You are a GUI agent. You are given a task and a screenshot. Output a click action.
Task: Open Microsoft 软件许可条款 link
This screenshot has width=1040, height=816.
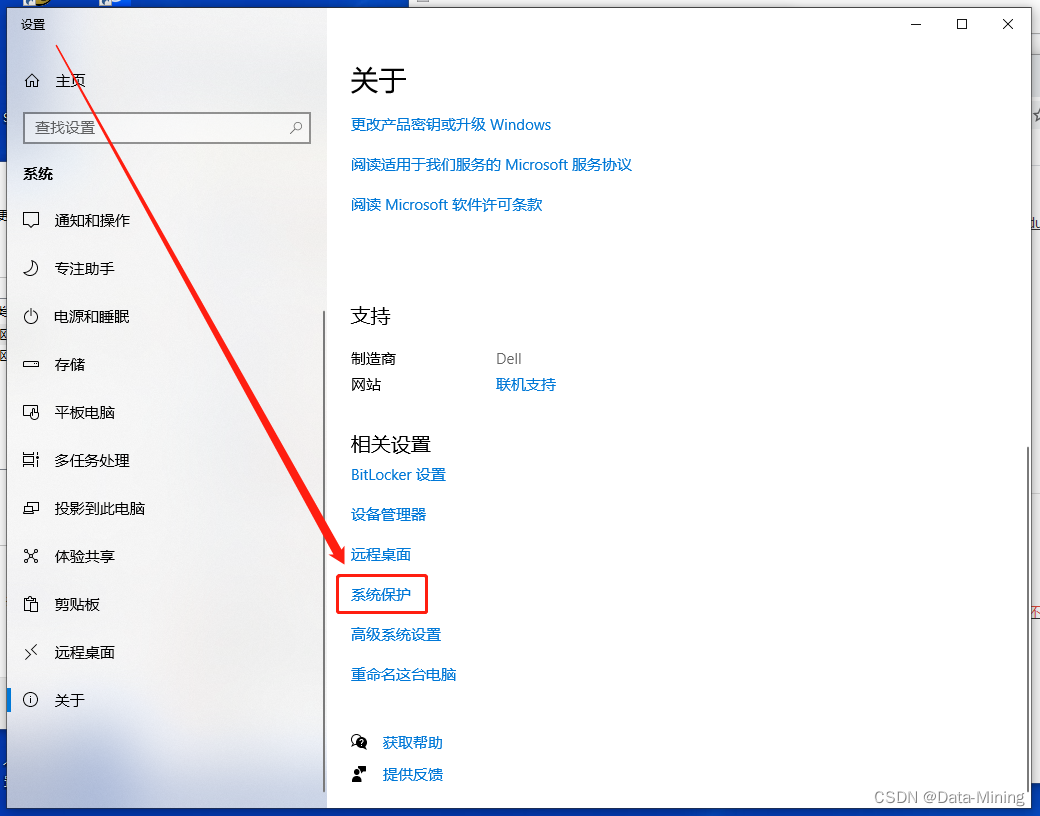click(446, 204)
